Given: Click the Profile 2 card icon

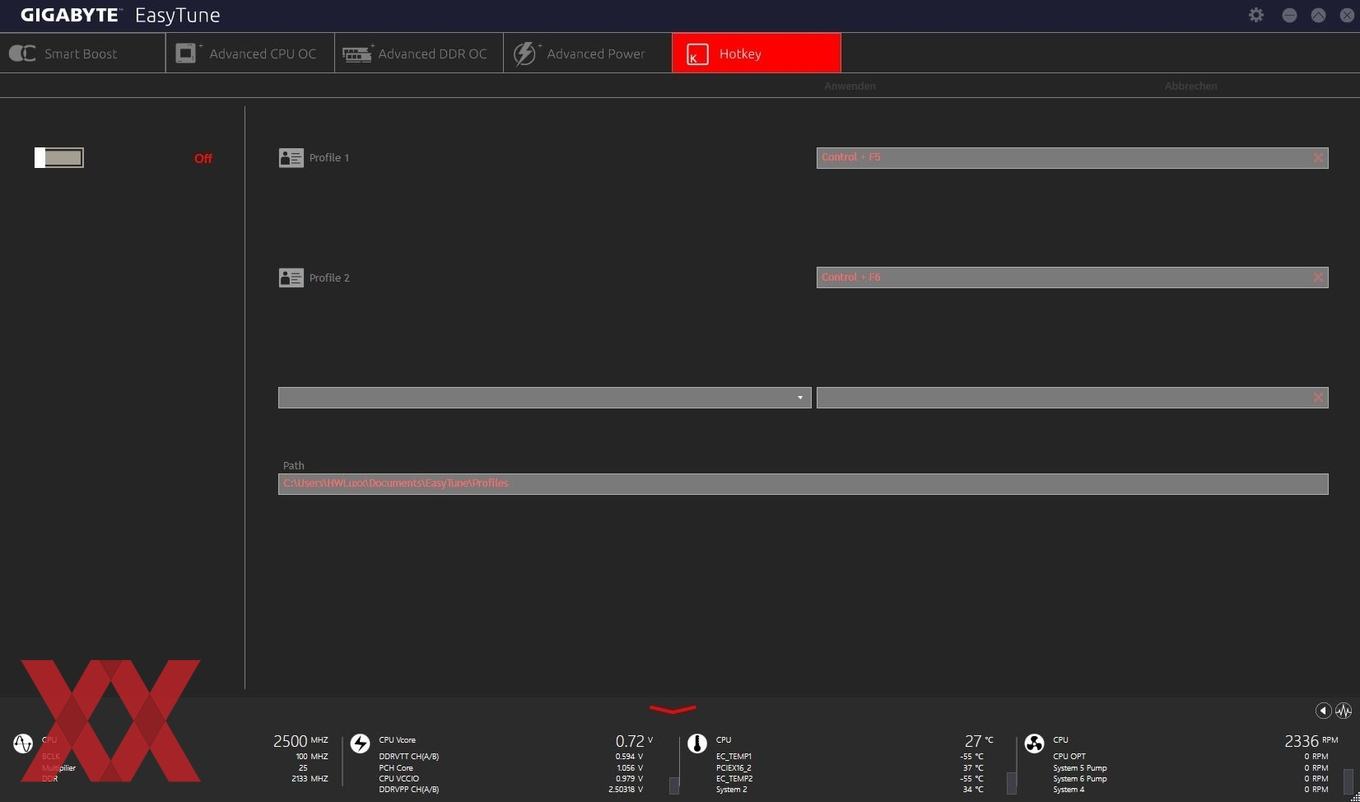Looking at the screenshot, I should tap(291, 278).
